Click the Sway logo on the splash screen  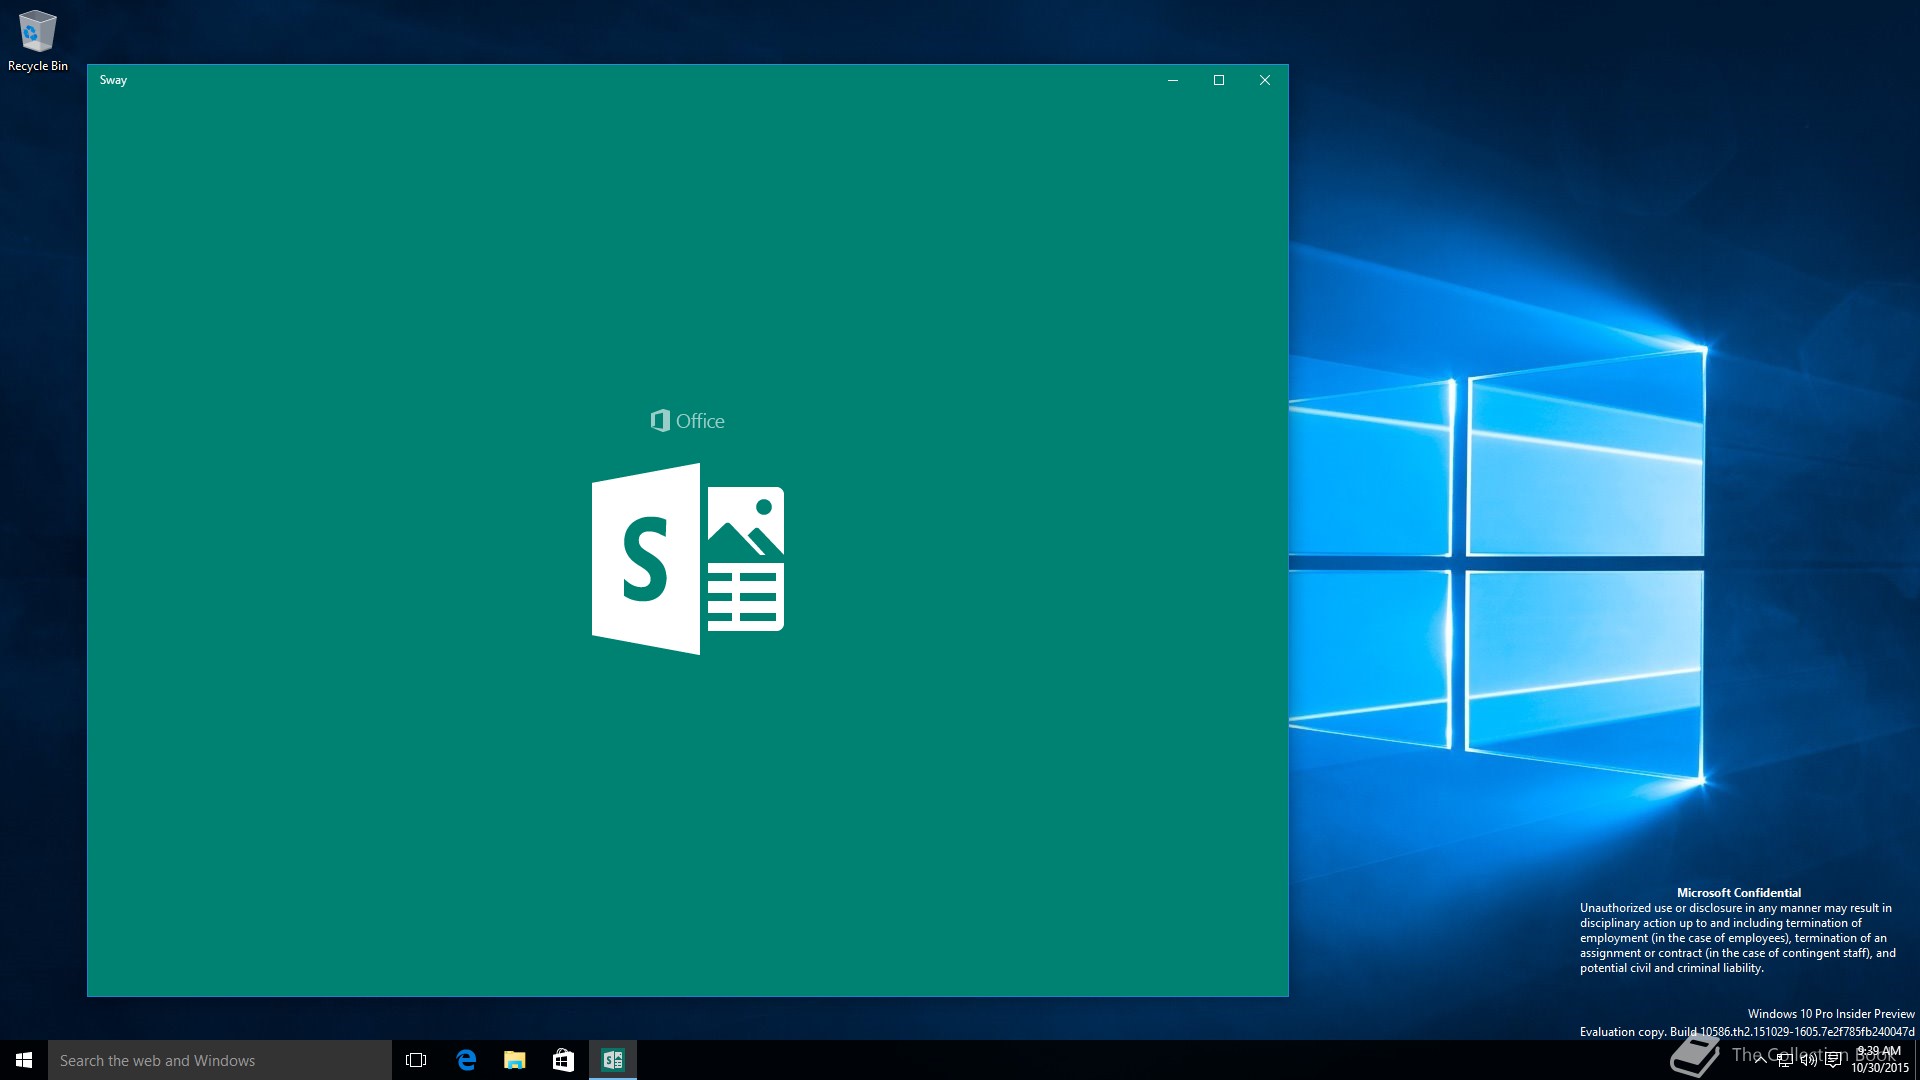pos(688,558)
